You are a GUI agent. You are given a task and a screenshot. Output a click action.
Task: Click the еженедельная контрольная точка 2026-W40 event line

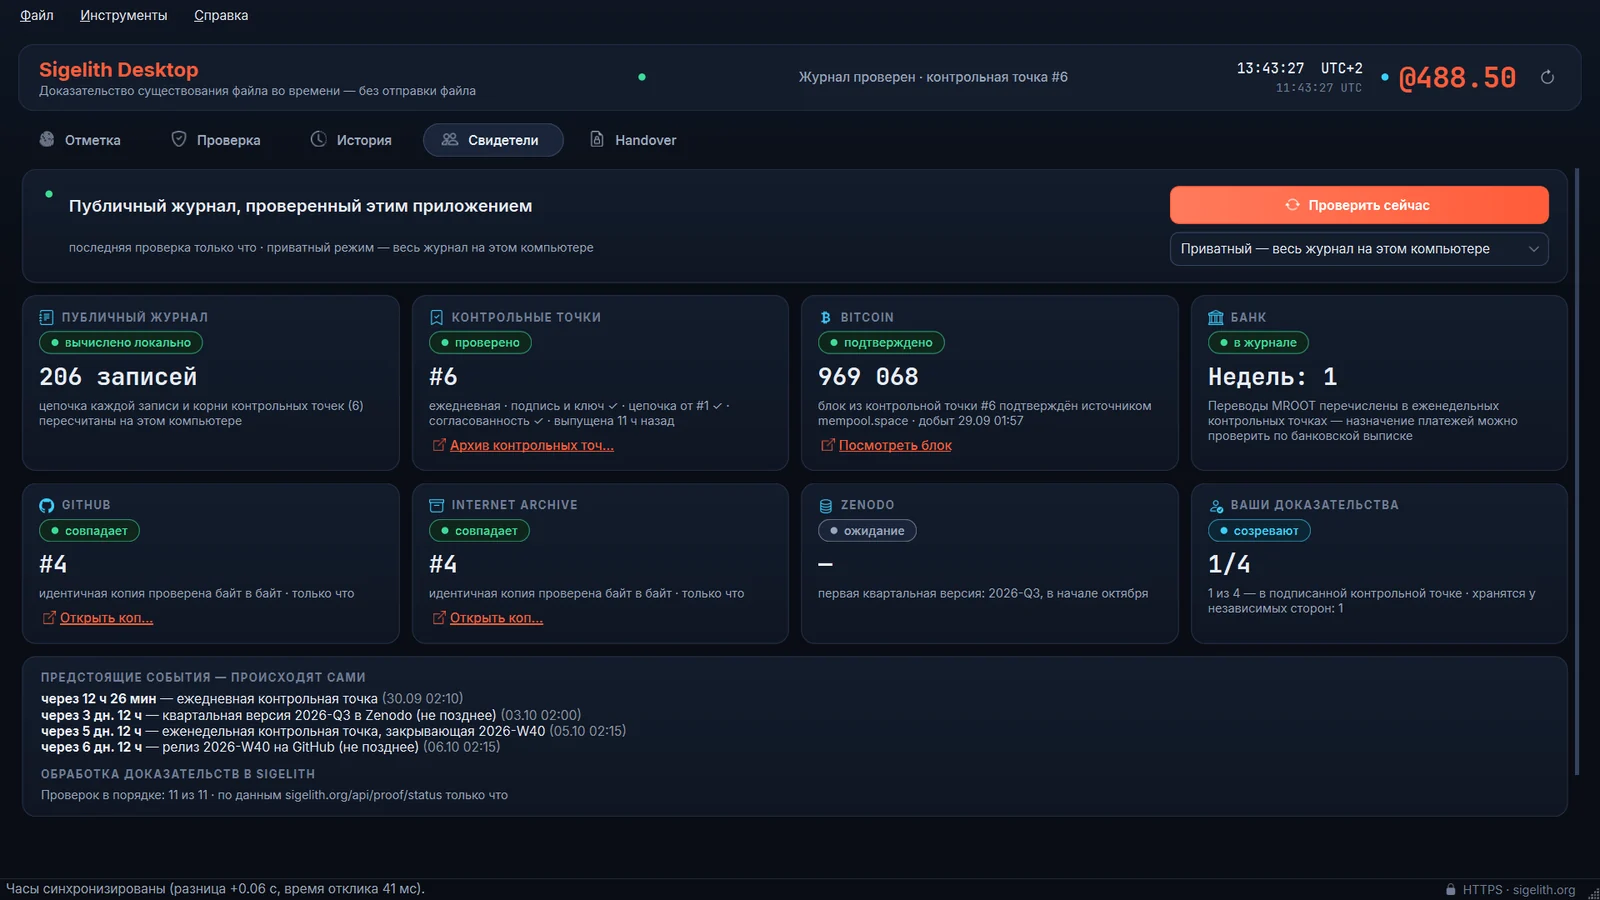coord(333,731)
